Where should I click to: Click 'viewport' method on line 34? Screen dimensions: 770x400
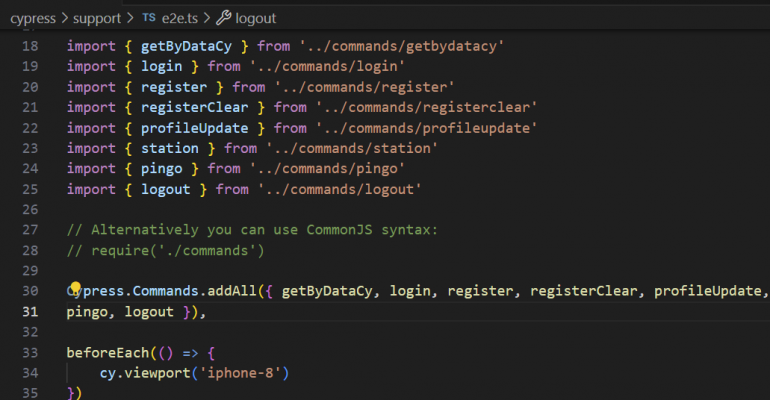(x=157, y=373)
